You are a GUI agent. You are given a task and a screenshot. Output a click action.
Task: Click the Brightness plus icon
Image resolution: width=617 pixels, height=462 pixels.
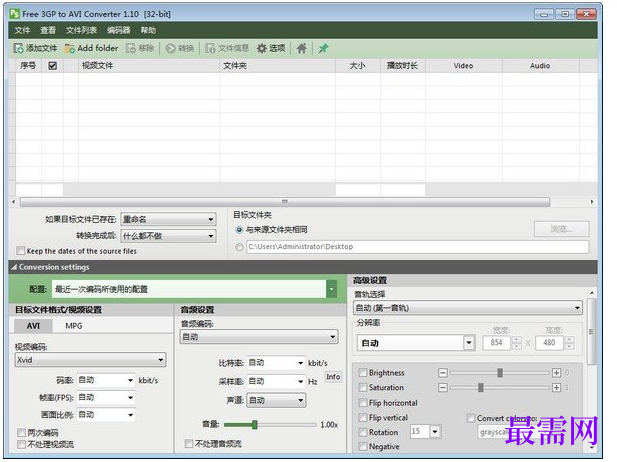(556, 373)
